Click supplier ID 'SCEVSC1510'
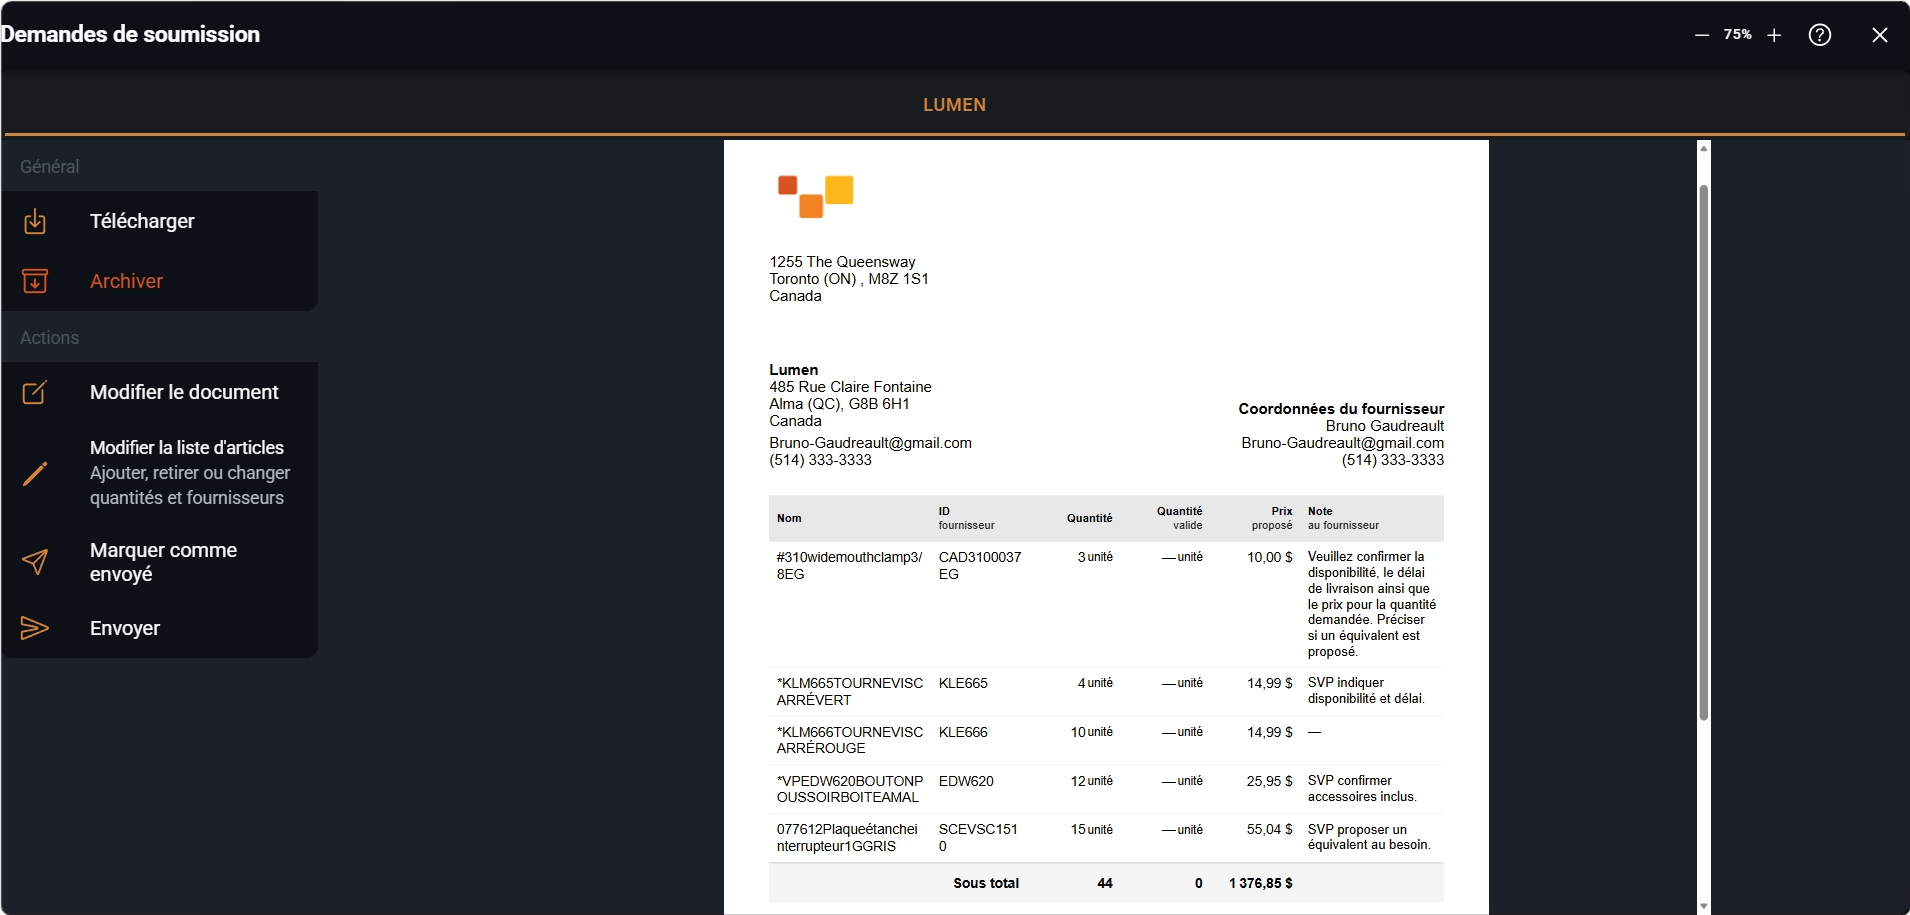This screenshot has width=1910, height=915. [x=978, y=838]
